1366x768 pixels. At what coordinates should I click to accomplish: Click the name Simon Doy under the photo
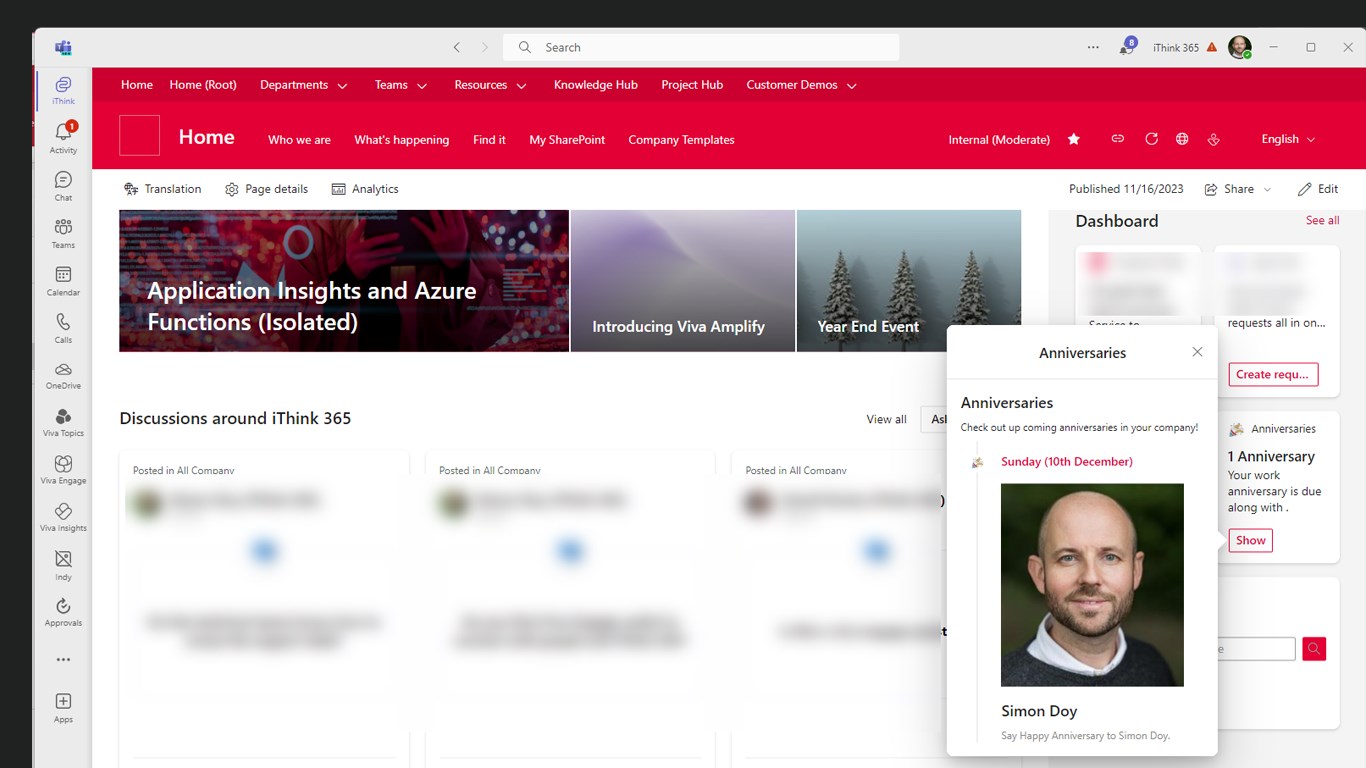click(x=1039, y=711)
